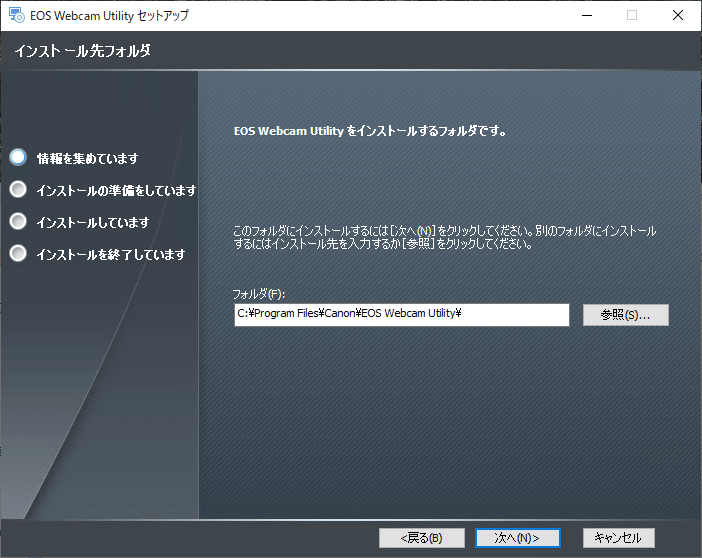Click the circle indicator beside インストールを終了しています
702x558 pixels.
tap(17, 254)
